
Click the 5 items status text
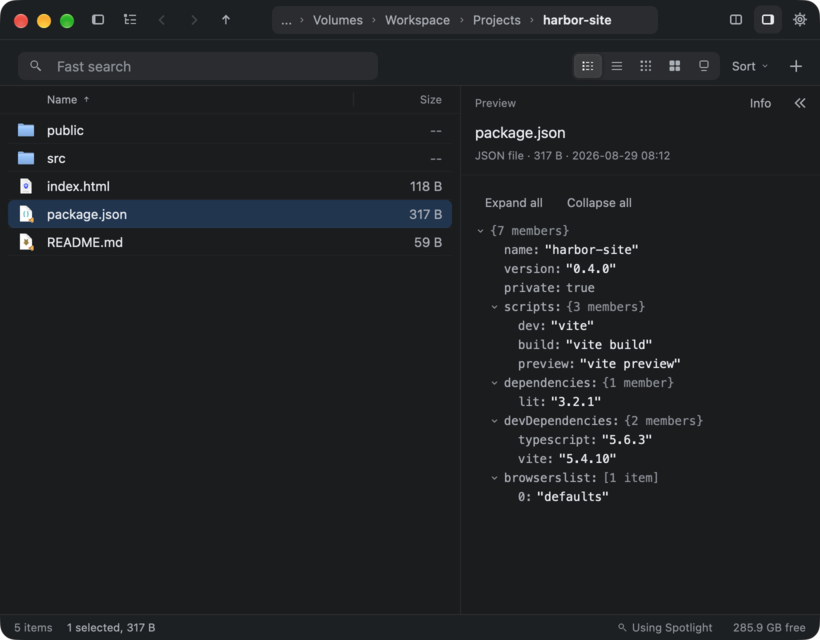(33, 627)
